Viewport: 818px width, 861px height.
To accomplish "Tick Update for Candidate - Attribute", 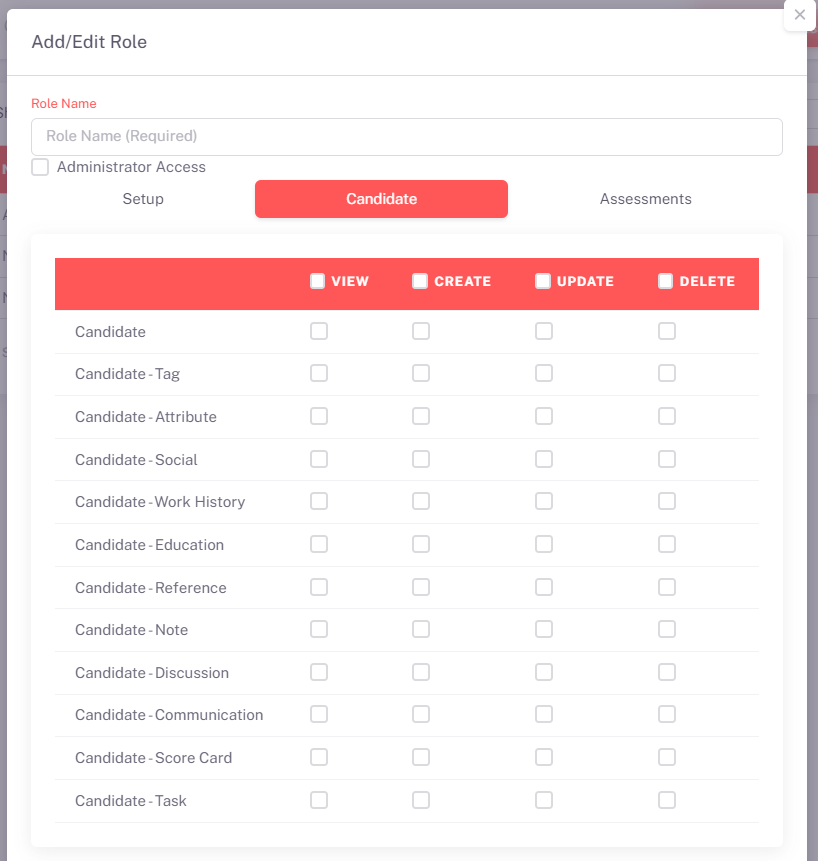I will (544, 416).
